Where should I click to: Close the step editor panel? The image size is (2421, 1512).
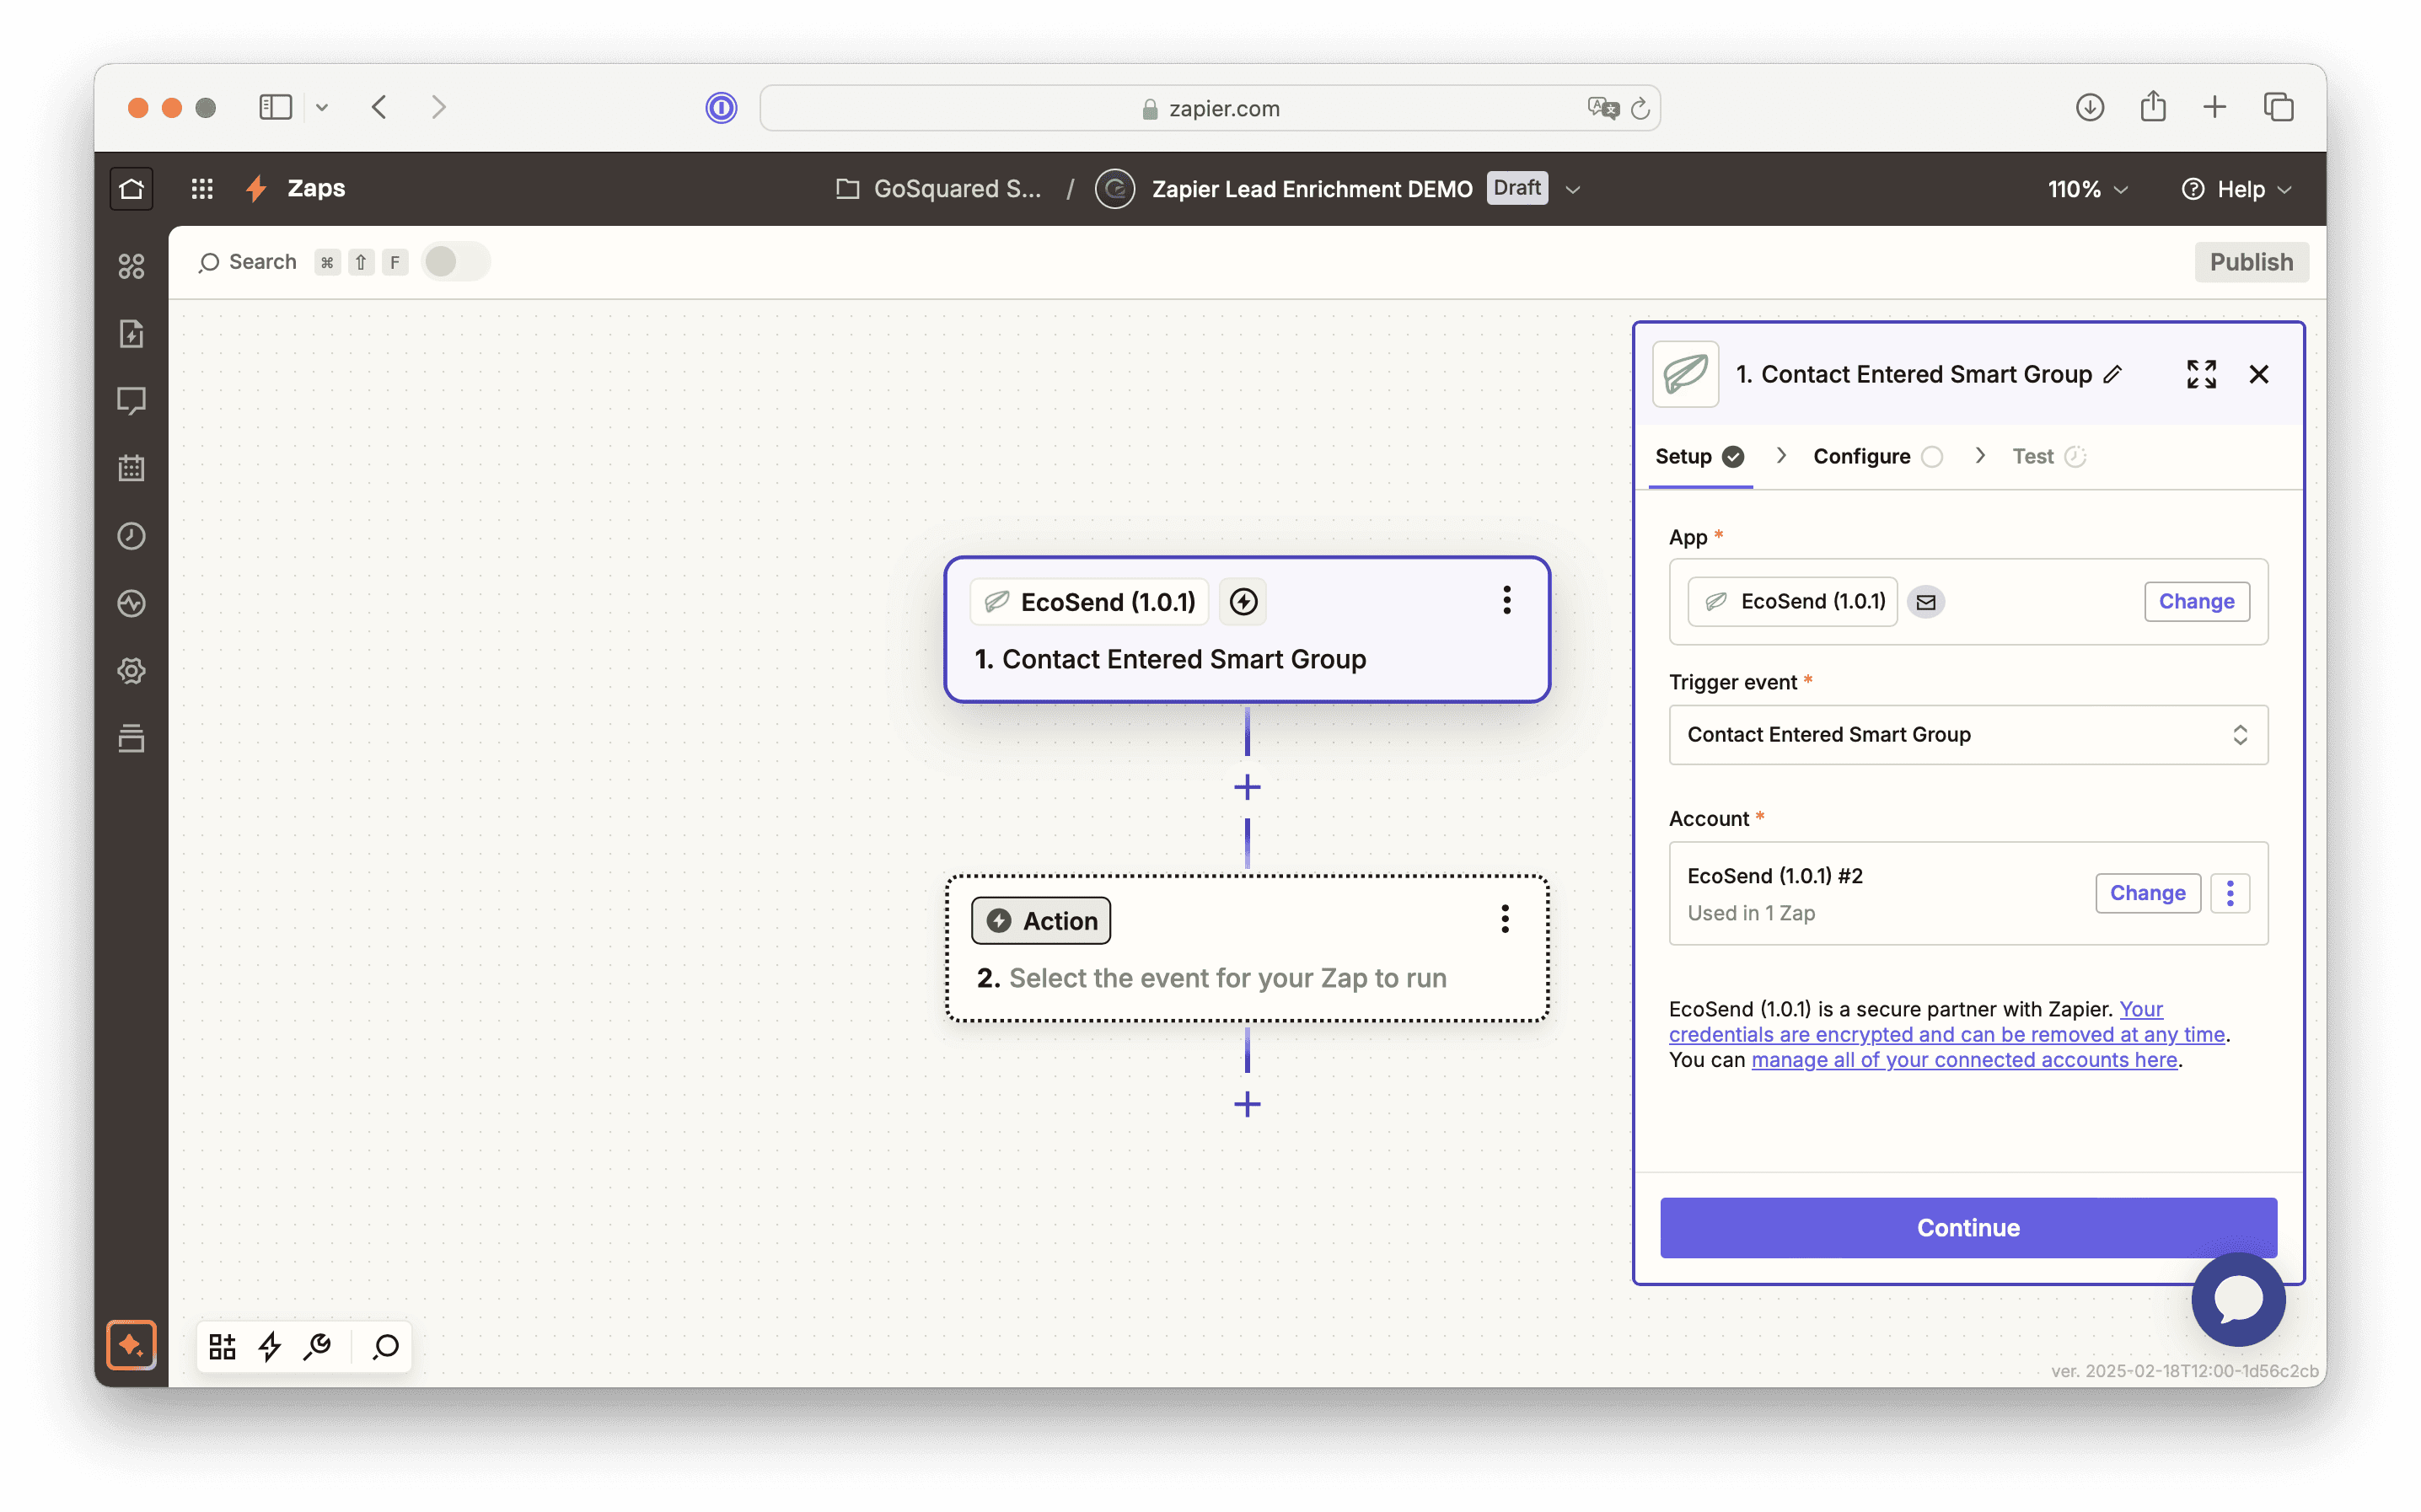(x=2258, y=374)
